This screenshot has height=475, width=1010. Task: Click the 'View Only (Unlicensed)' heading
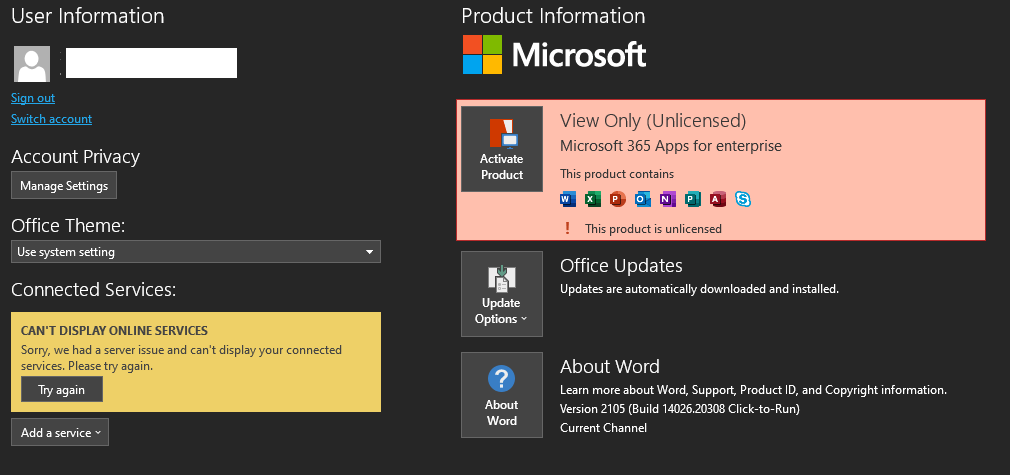653,121
